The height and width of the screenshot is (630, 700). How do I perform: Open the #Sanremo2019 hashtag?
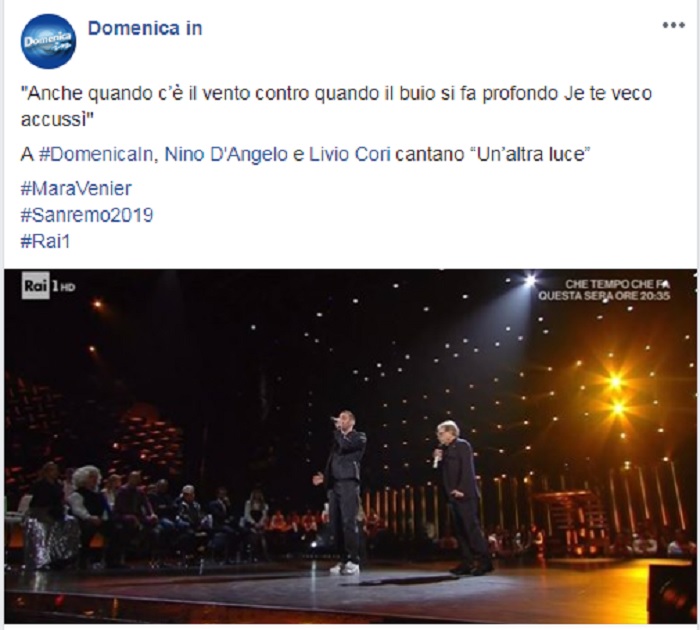point(87,215)
